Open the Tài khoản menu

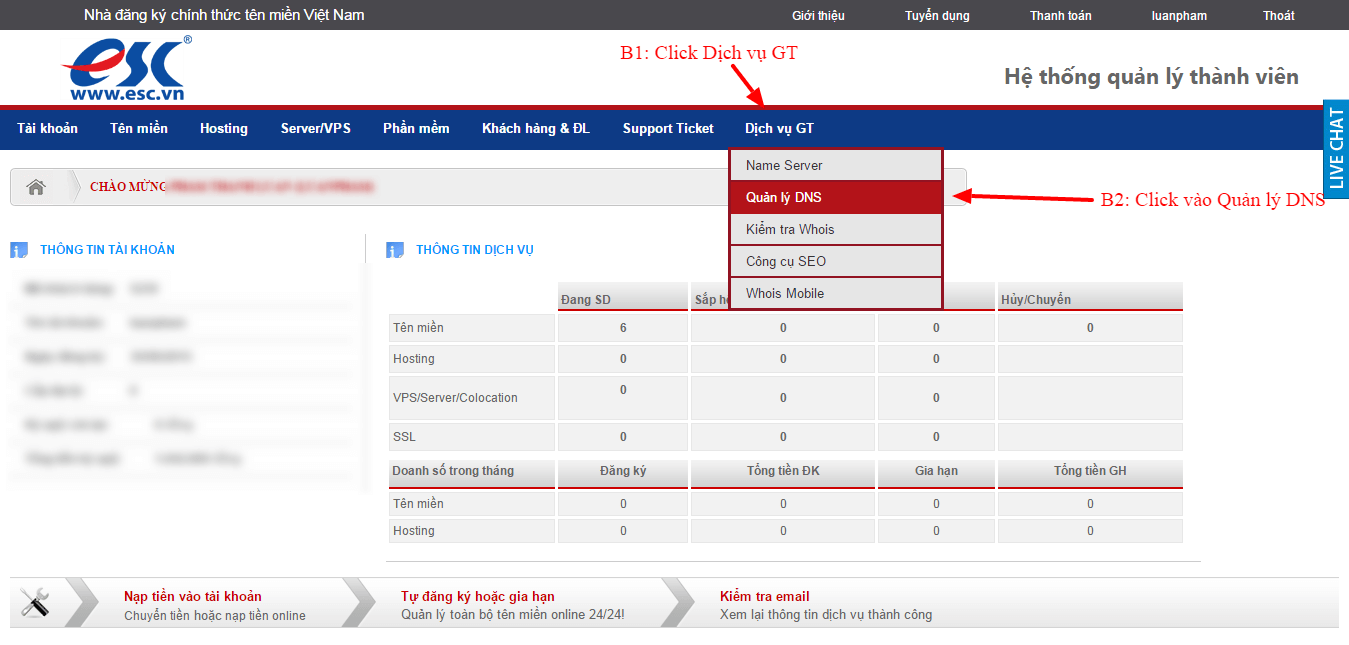point(47,128)
